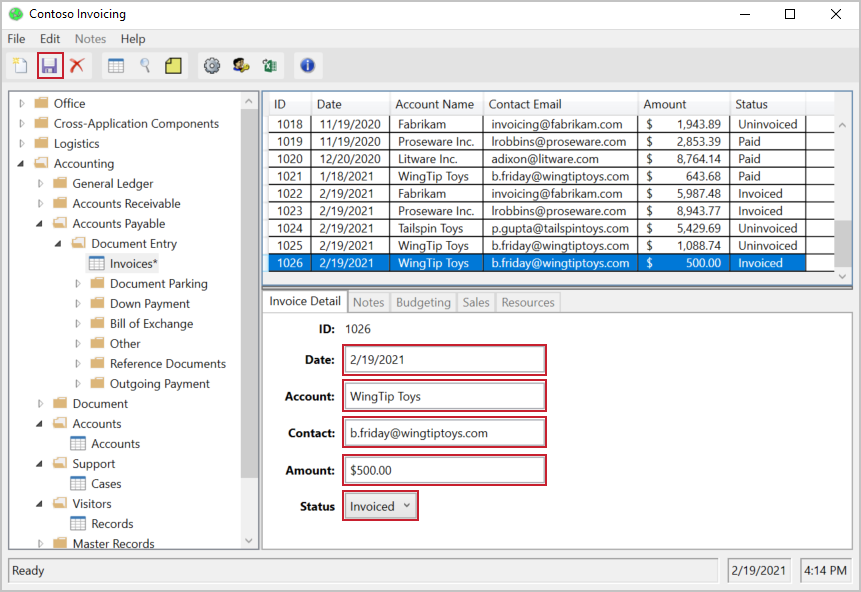The width and height of the screenshot is (861, 592).
Task: Select the Cross-Application Components tree label
Action: pyautogui.click(x=136, y=124)
